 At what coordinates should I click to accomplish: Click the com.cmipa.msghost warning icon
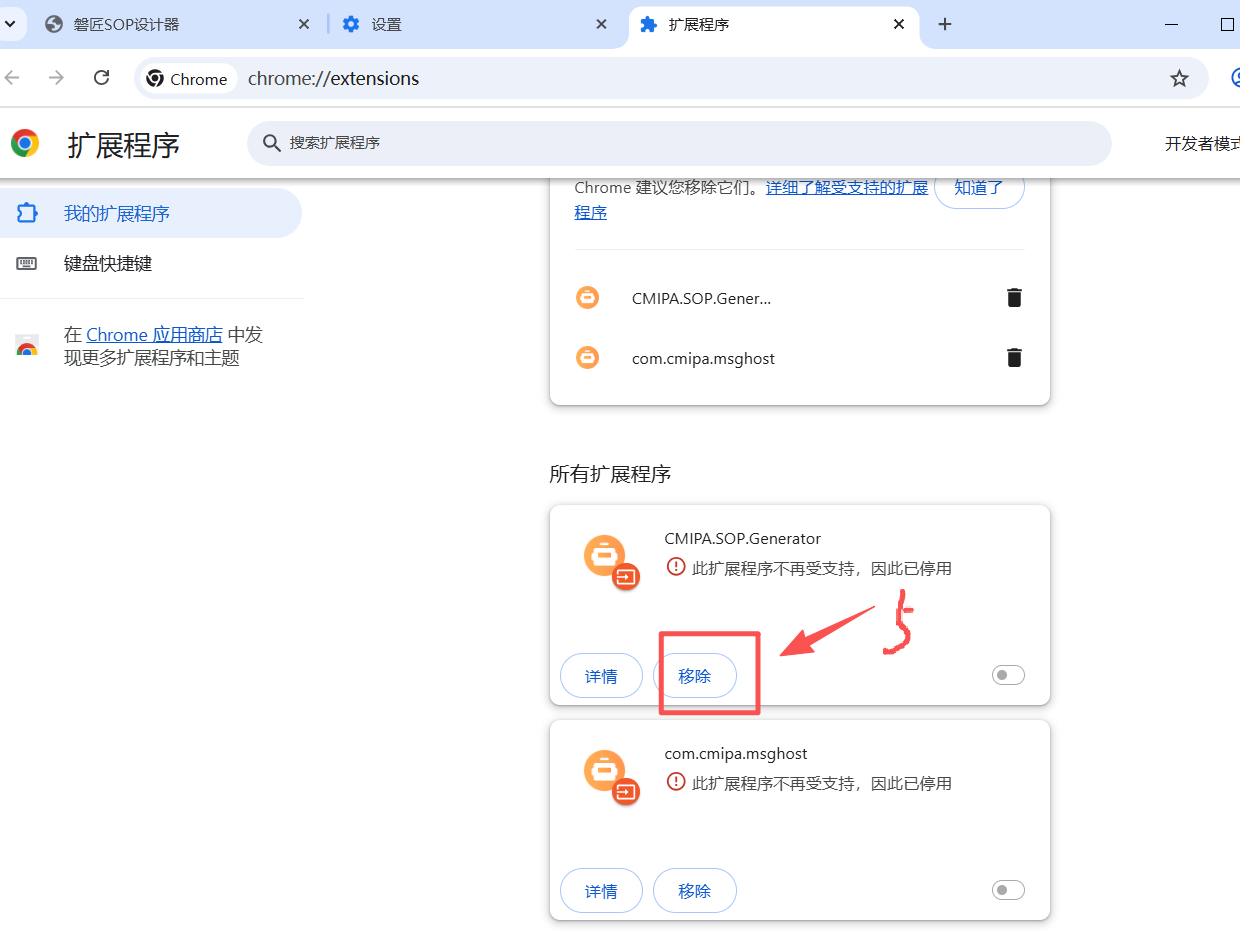pyautogui.click(x=676, y=783)
